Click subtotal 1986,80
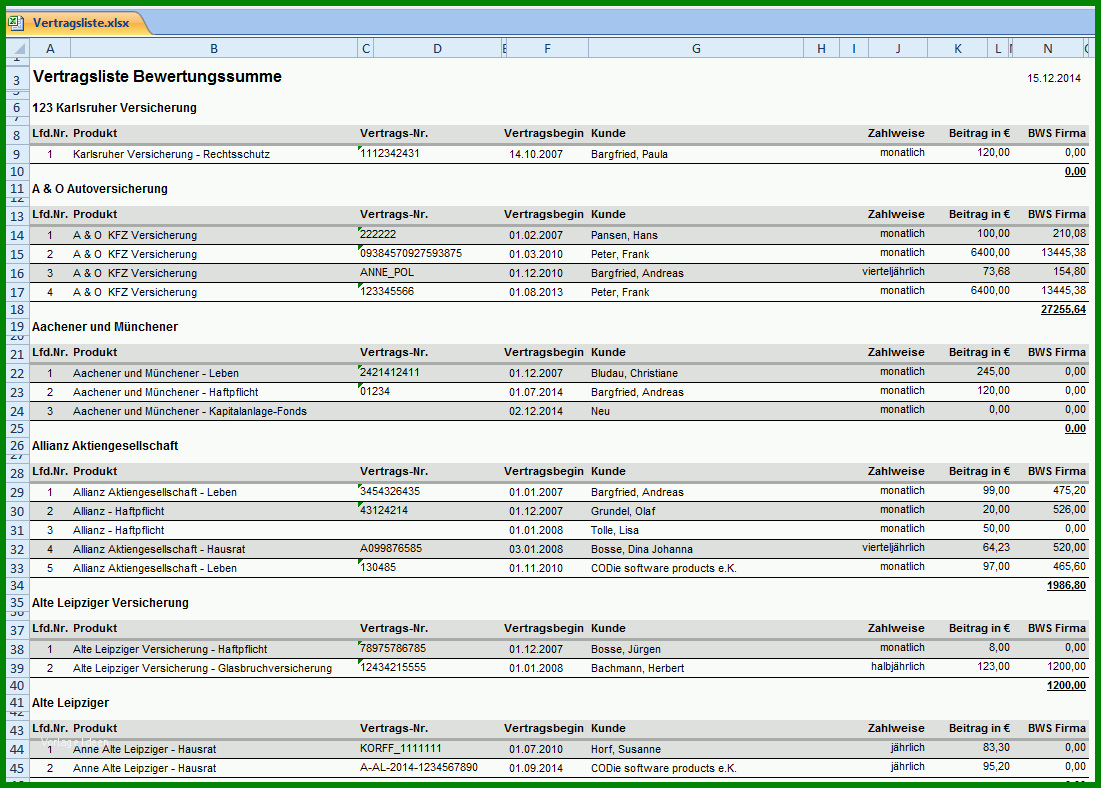 [1066, 585]
